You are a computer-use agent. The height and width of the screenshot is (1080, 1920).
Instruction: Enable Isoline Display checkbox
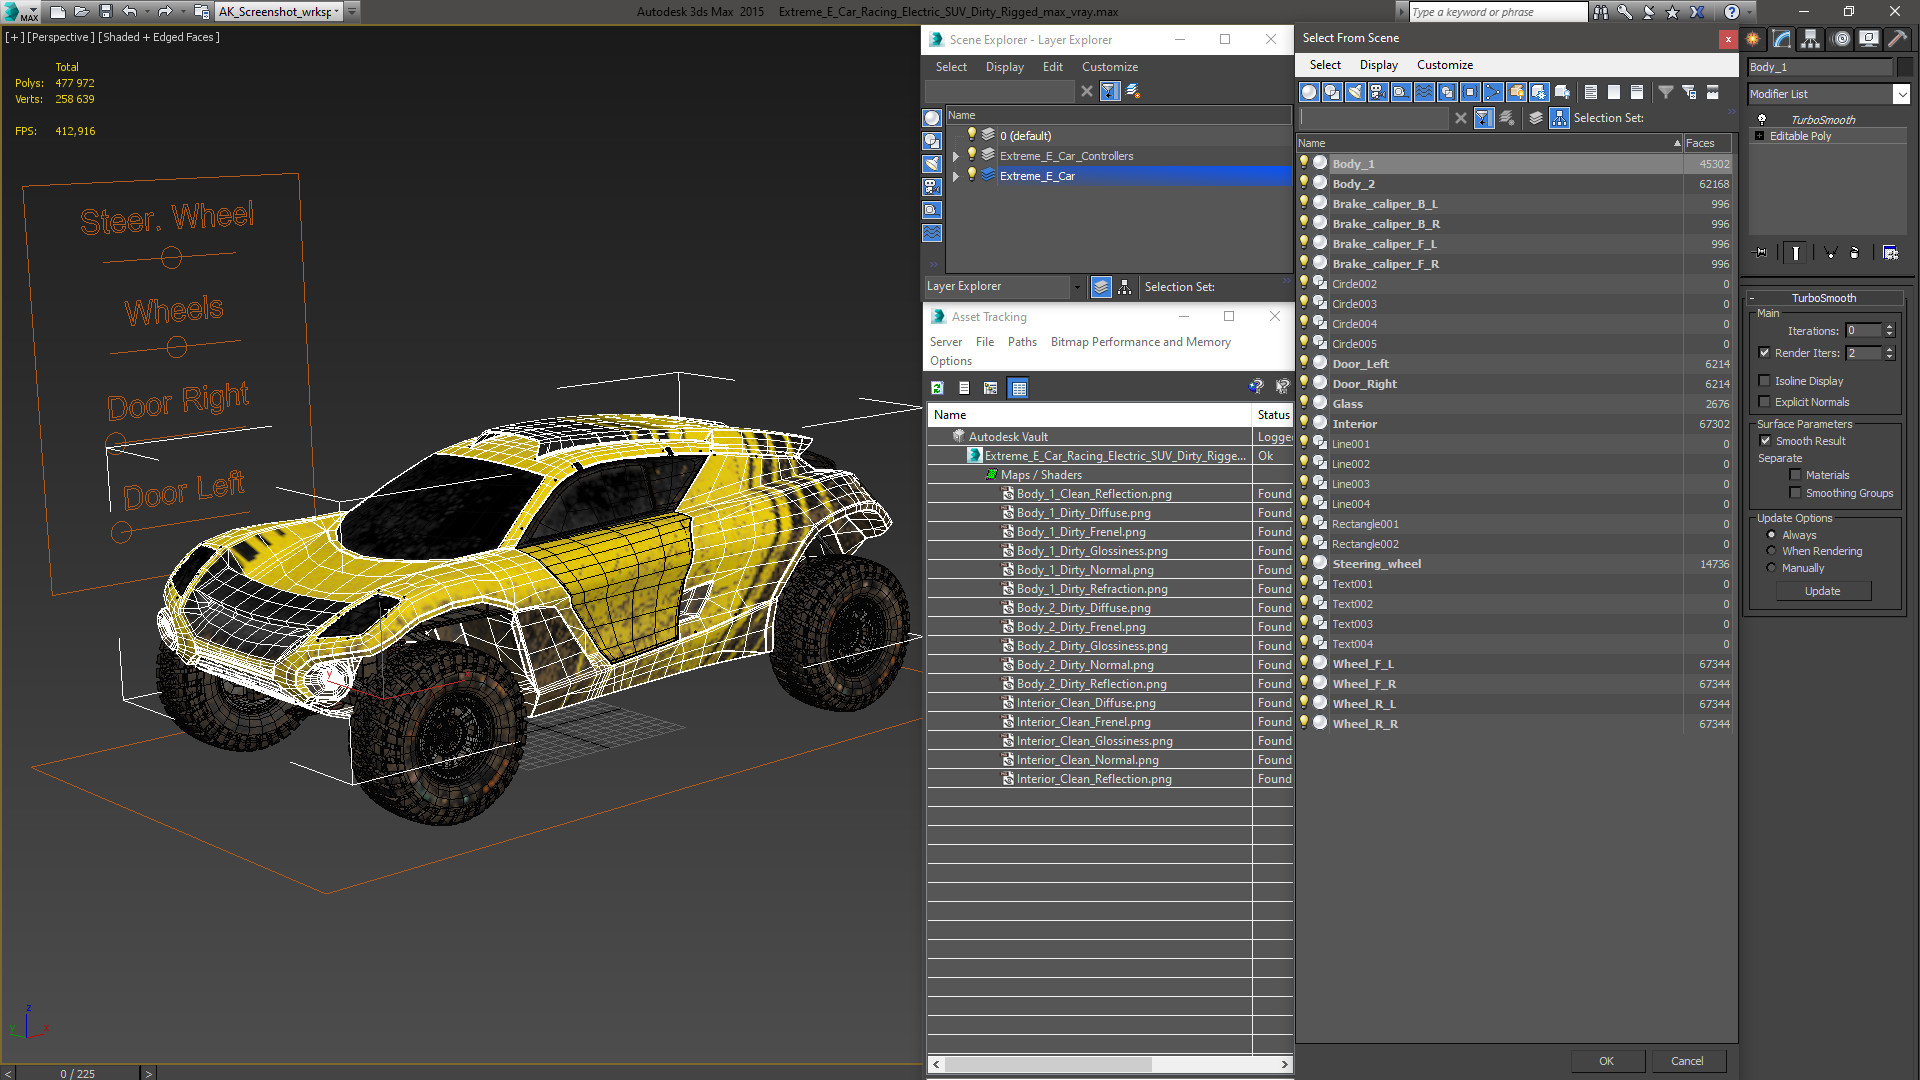click(1765, 381)
